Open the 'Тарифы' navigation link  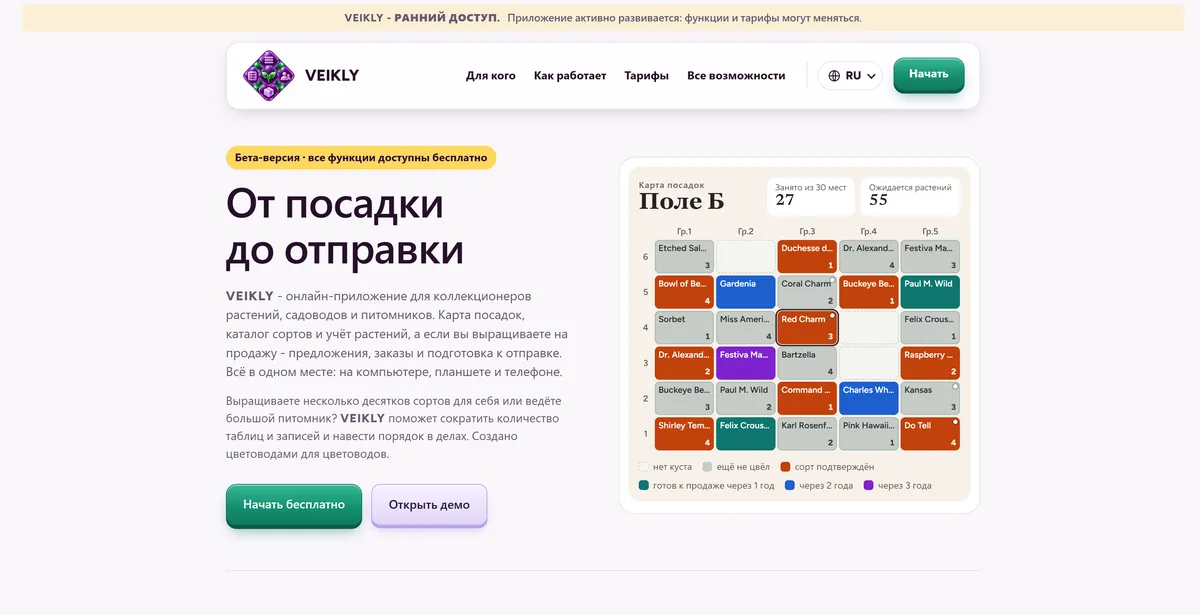coord(647,75)
